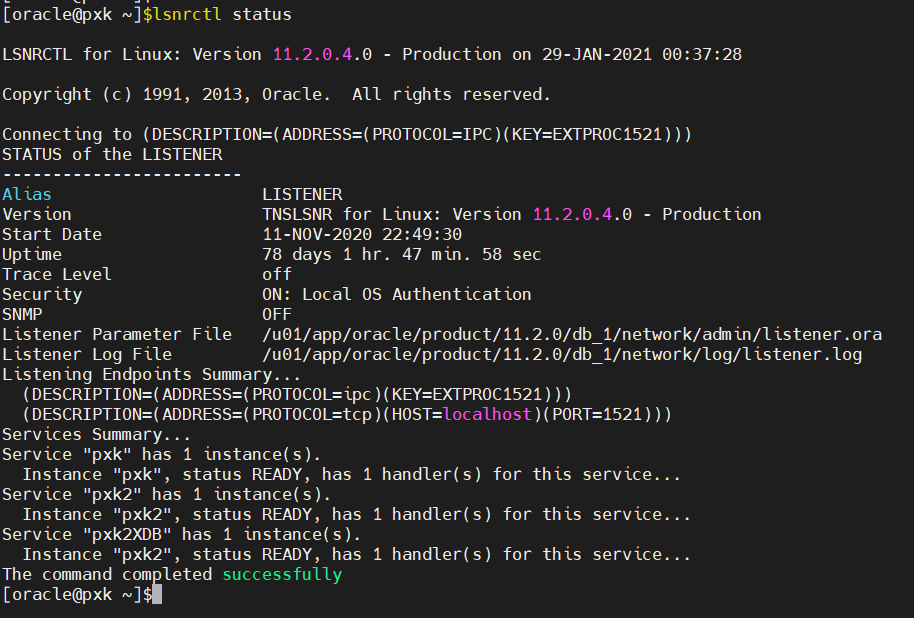The image size is (914, 618).
Task: Click "ON: Local OS Authentication" security value
Action: click(x=396, y=294)
